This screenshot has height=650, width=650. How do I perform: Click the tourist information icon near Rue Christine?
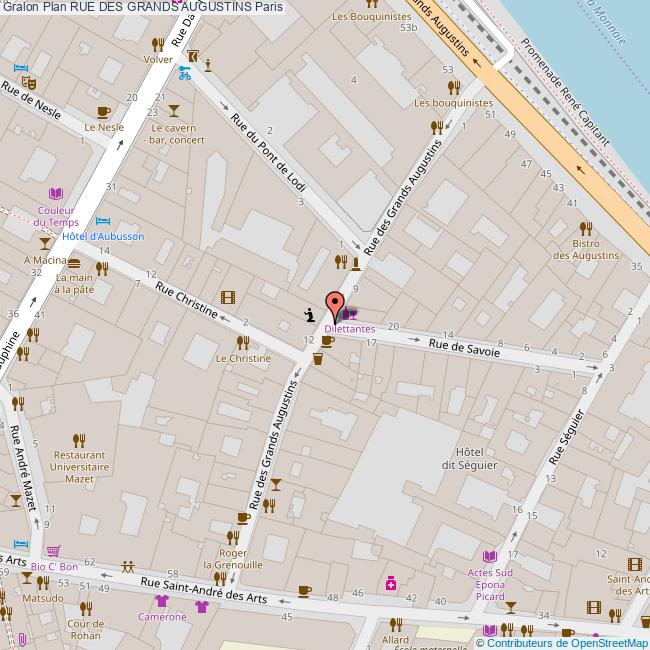tap(310, 315)
